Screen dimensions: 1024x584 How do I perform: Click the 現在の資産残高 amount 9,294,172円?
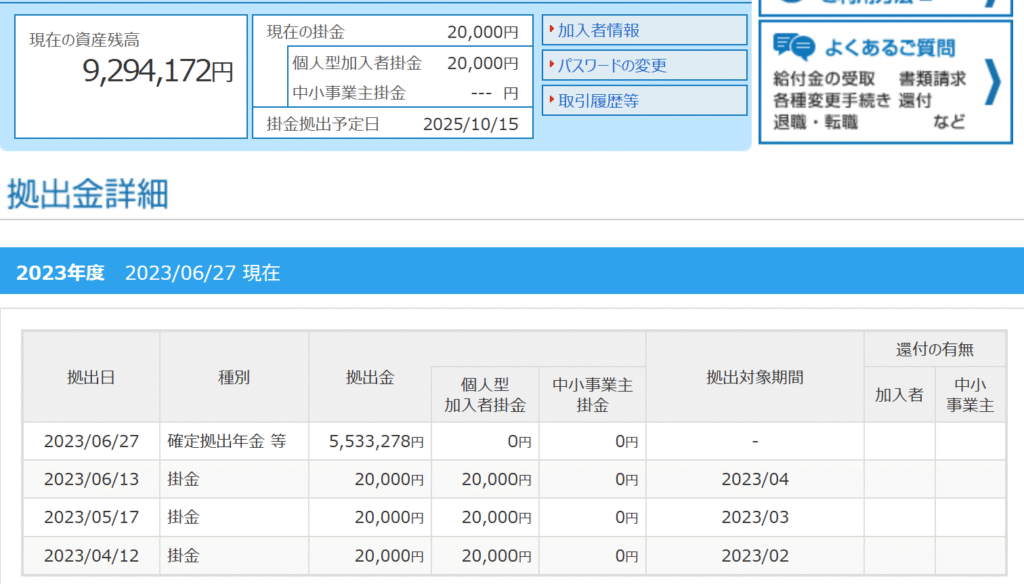[158, 72]
